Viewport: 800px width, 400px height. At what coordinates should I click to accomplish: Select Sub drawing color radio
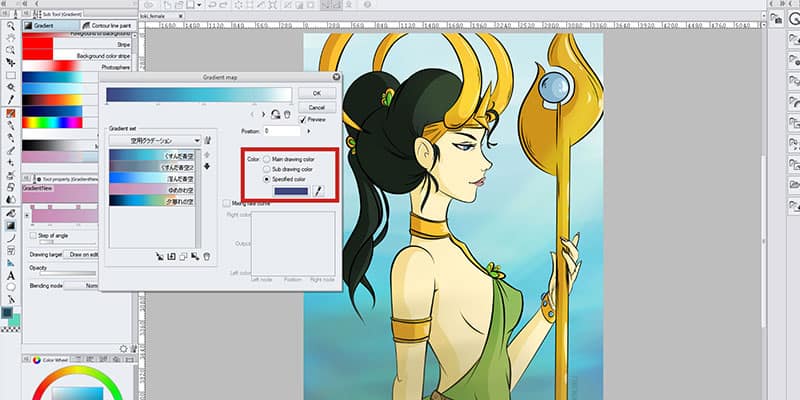coord(266,169)
